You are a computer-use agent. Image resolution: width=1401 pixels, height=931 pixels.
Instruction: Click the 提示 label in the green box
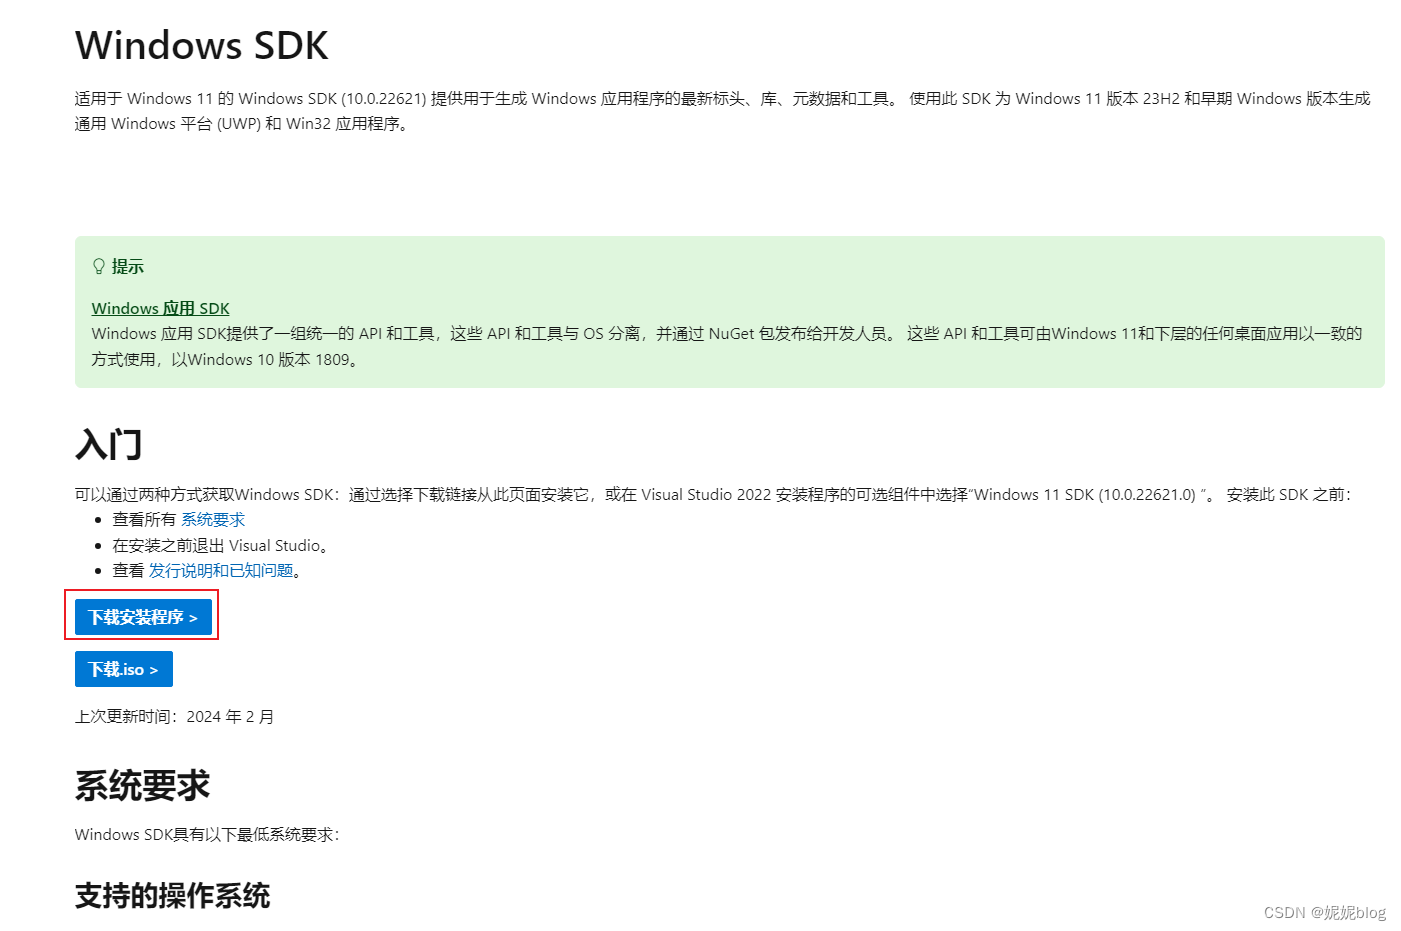coord(128,266)
